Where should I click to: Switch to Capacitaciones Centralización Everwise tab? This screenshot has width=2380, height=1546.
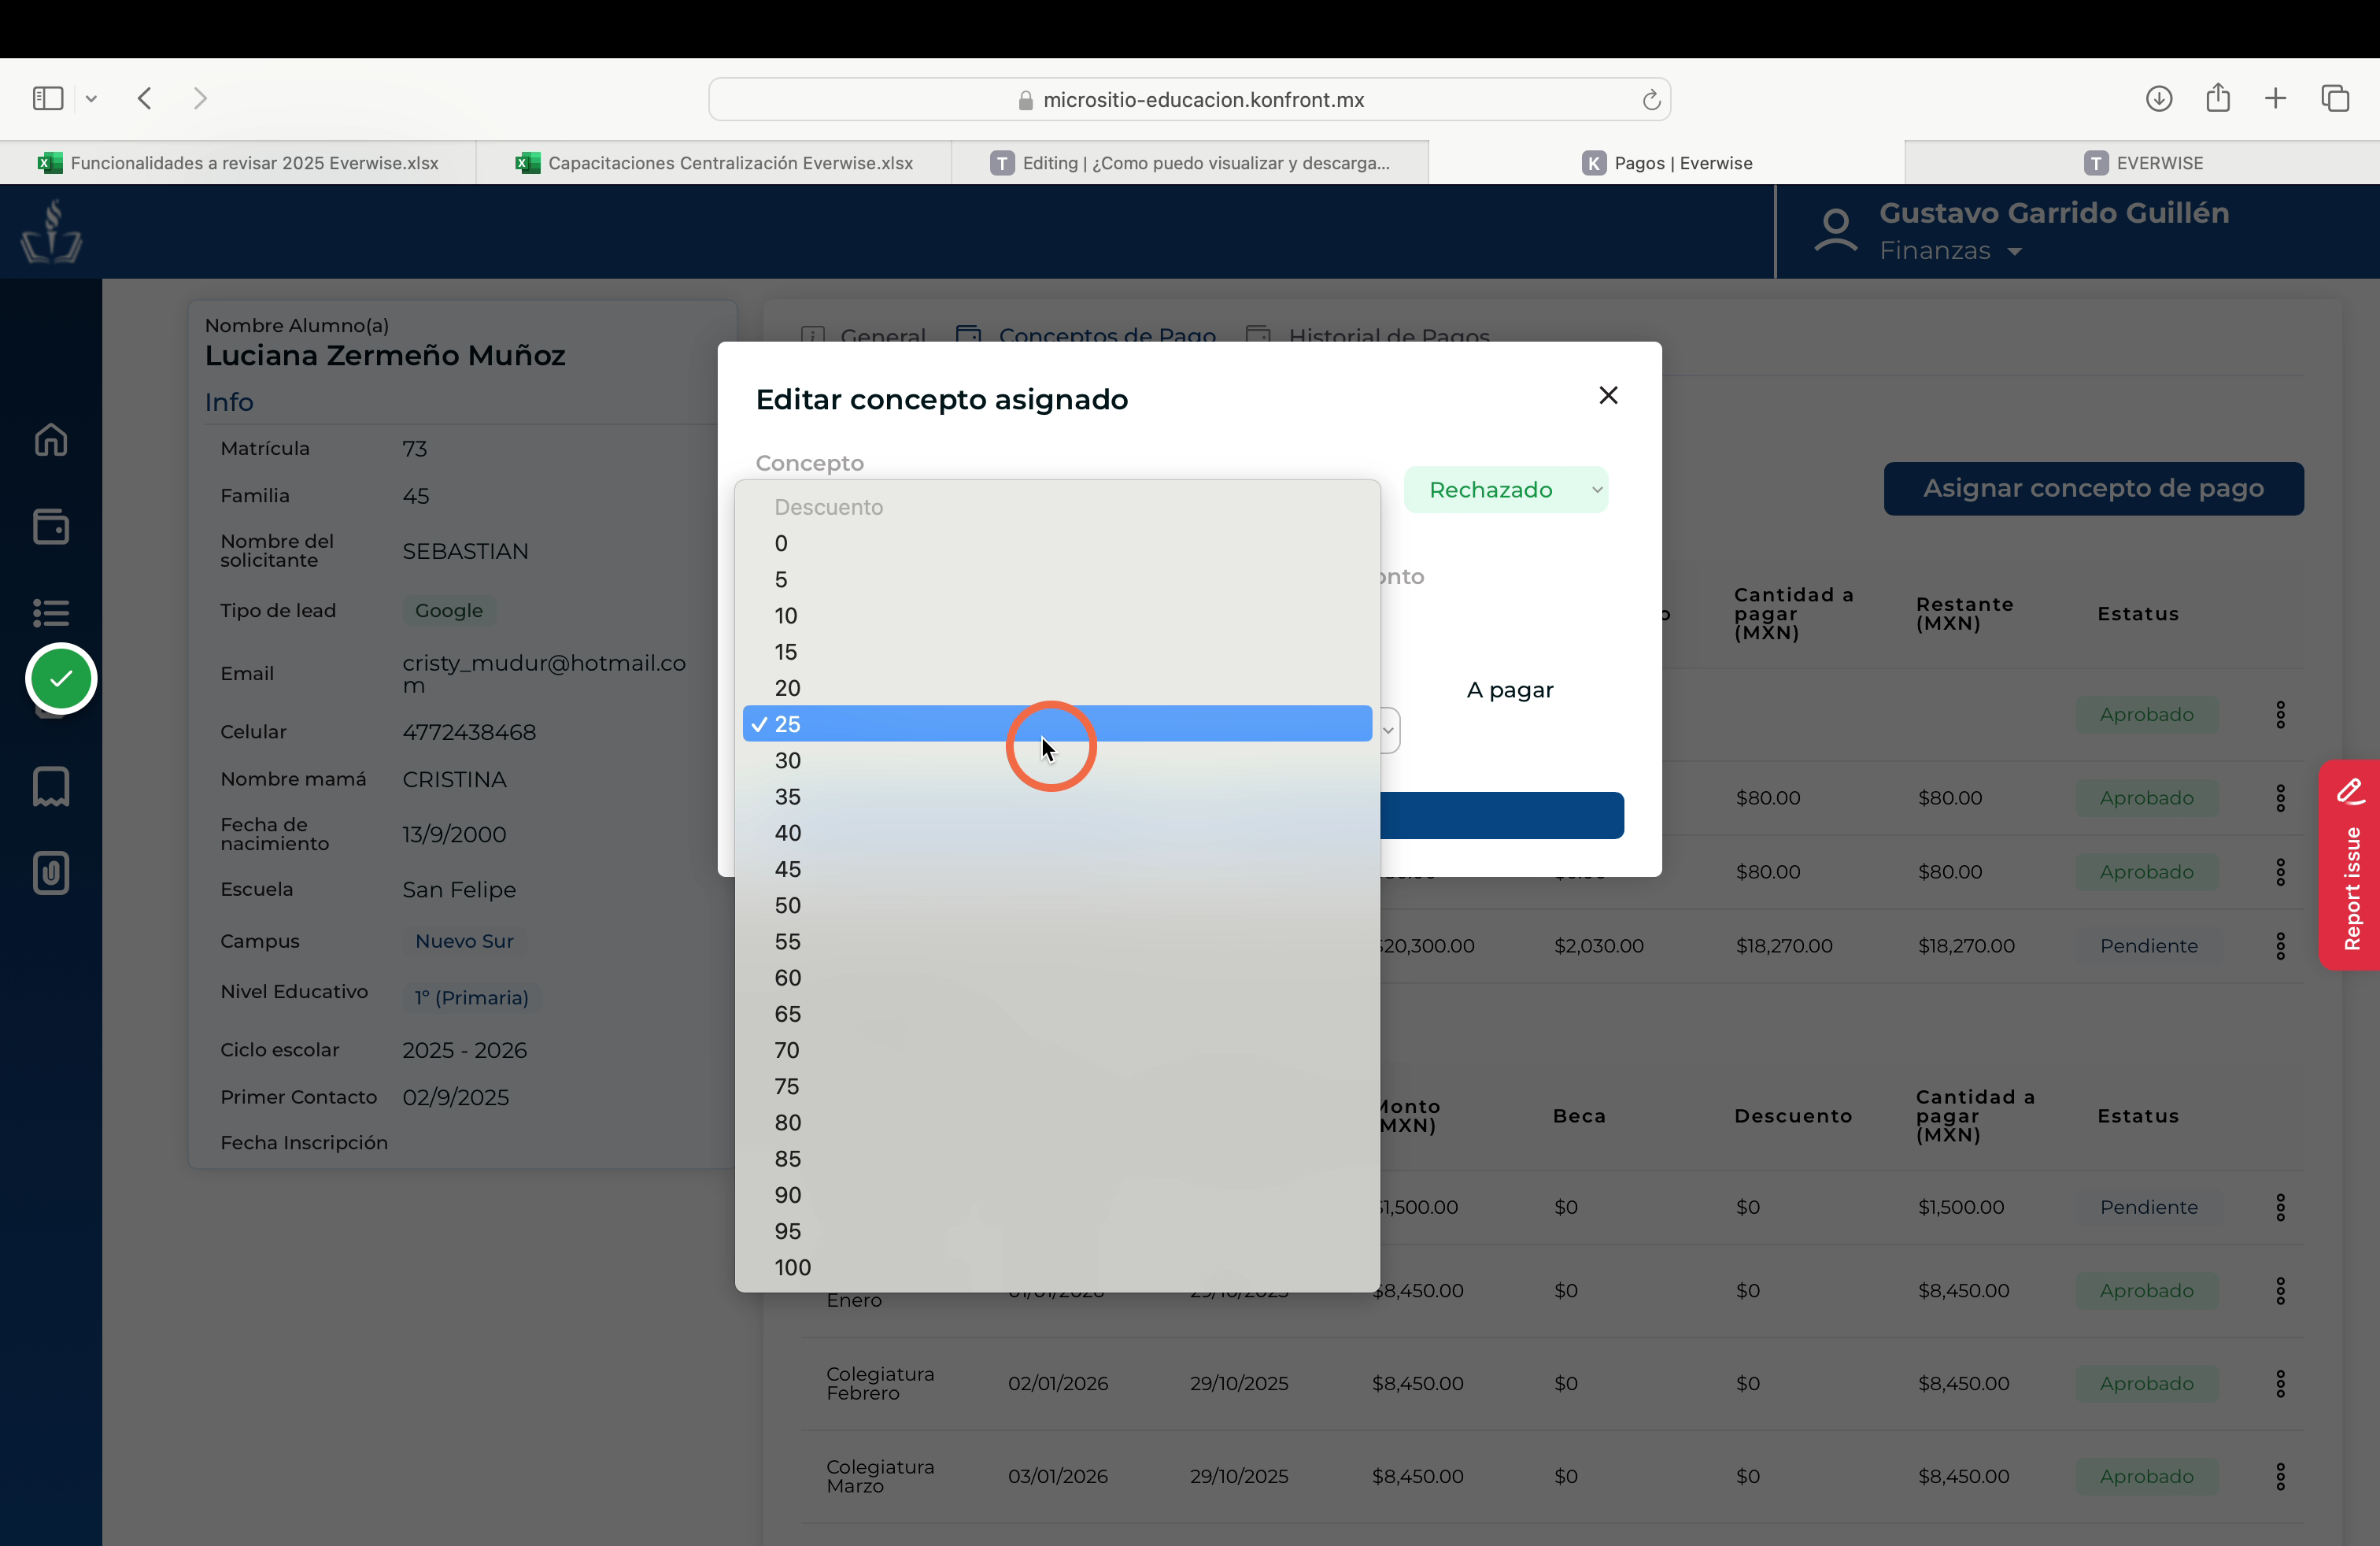714,163
